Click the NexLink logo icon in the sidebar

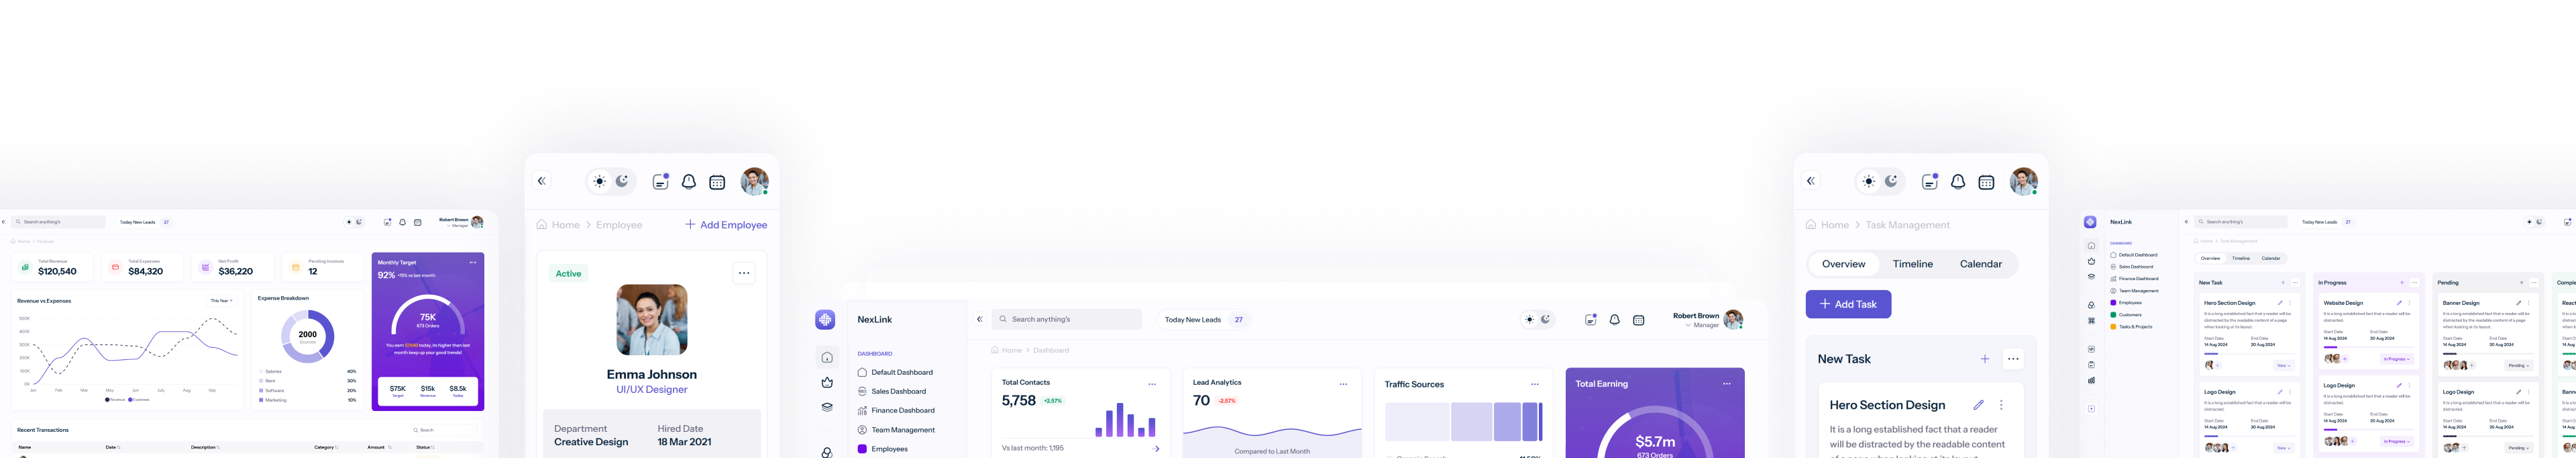click(825, 320)
